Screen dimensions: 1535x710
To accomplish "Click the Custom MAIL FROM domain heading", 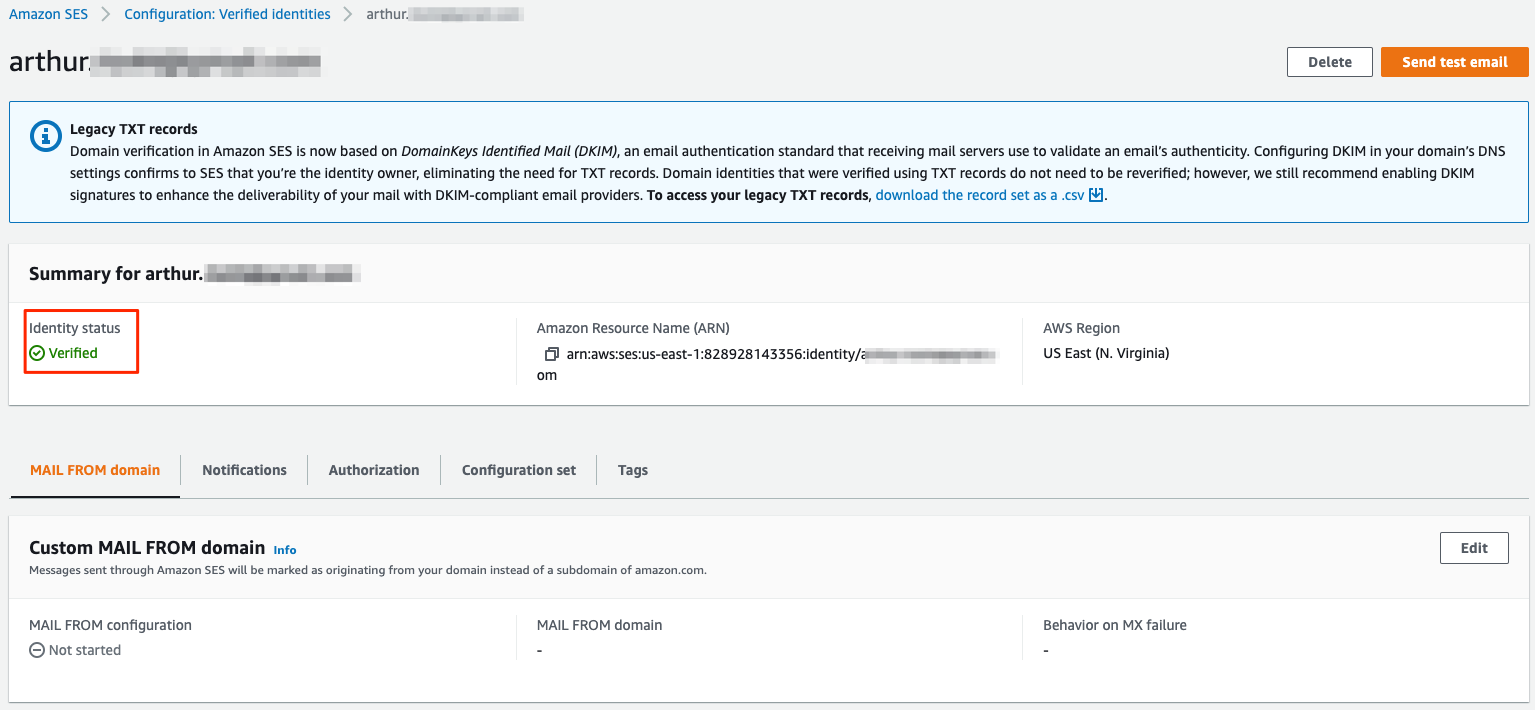I will (x=147, y=548).
